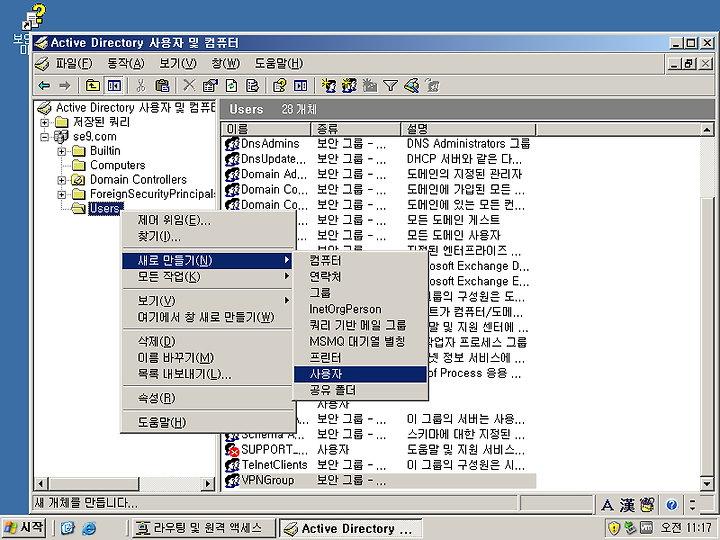Click the Paste clipboard icon
Screen dimensions: 720x540
click(x=162, y=85)
